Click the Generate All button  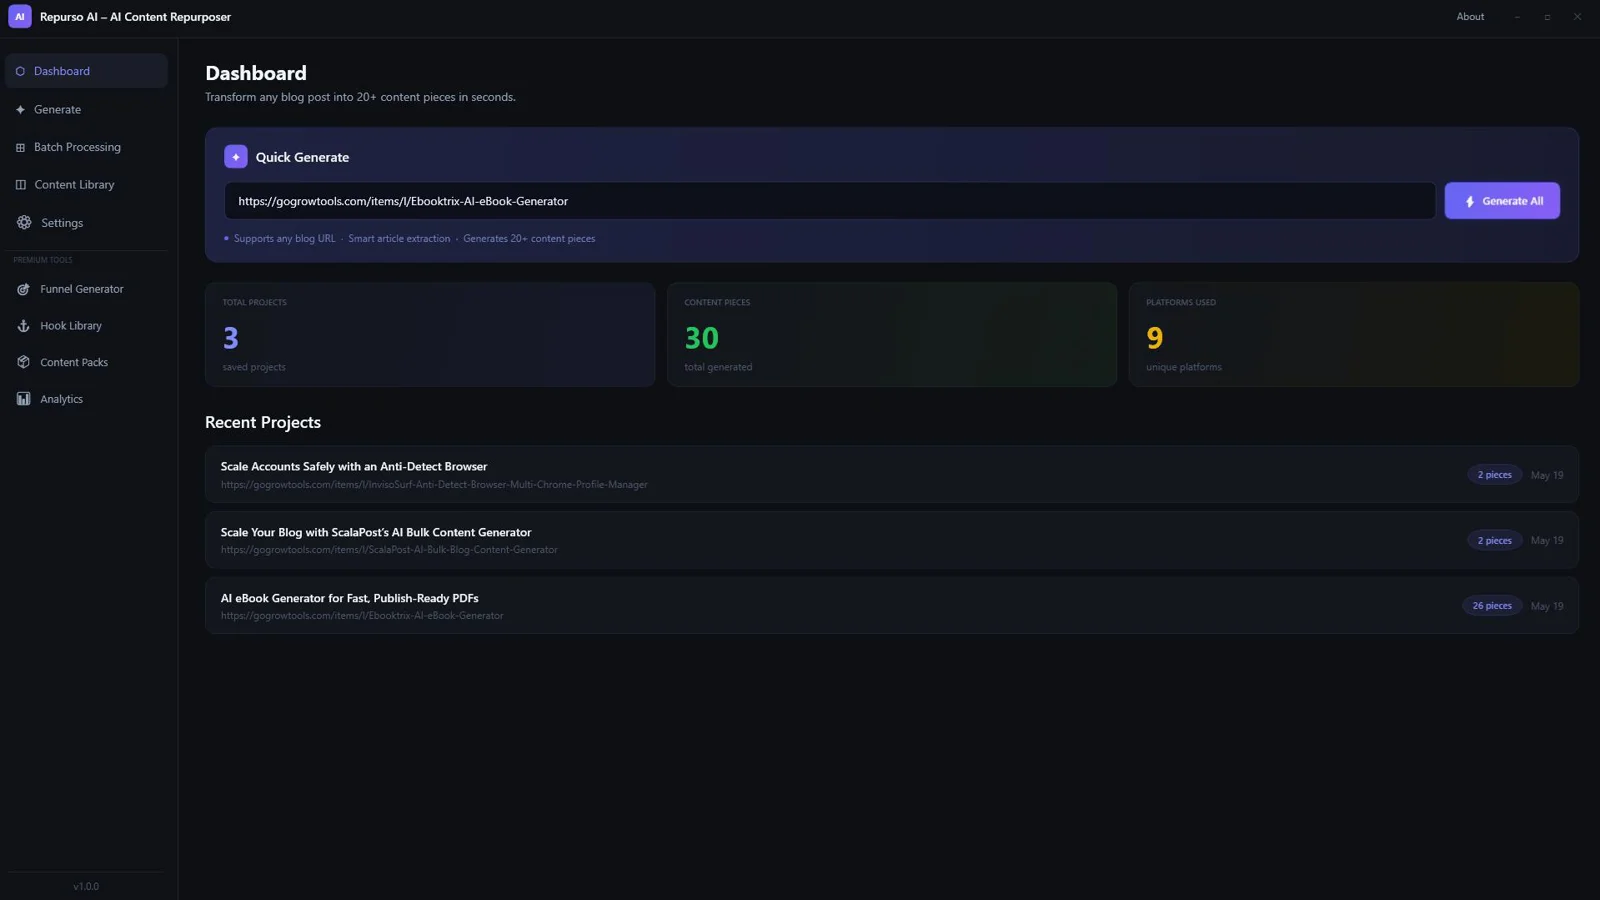1502,201
